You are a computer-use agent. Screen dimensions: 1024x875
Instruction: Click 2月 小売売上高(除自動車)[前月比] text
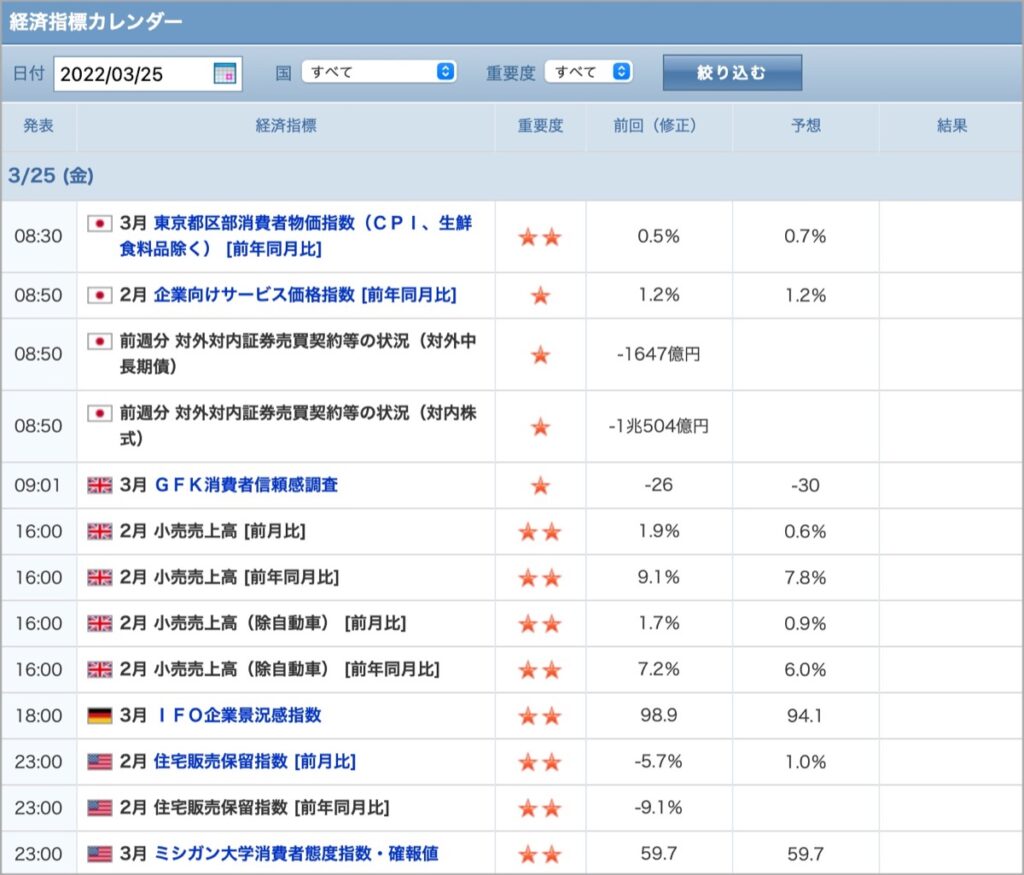pos(263,624)
